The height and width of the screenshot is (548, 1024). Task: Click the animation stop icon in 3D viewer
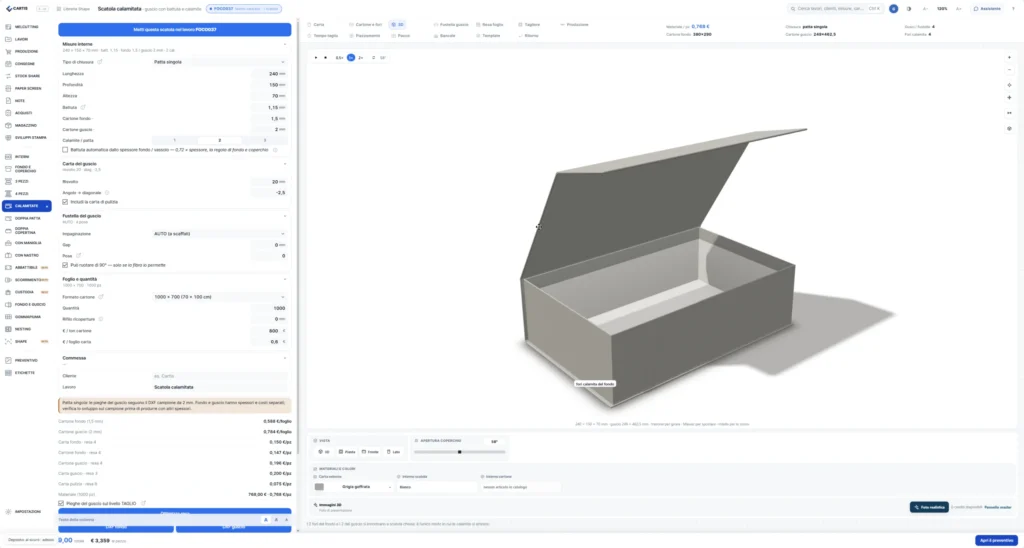[x=326, y=58]
